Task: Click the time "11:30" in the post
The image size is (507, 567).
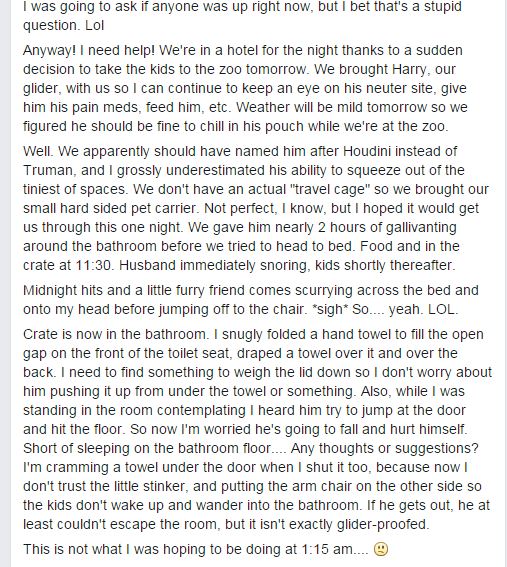Action: coord(93,265)
